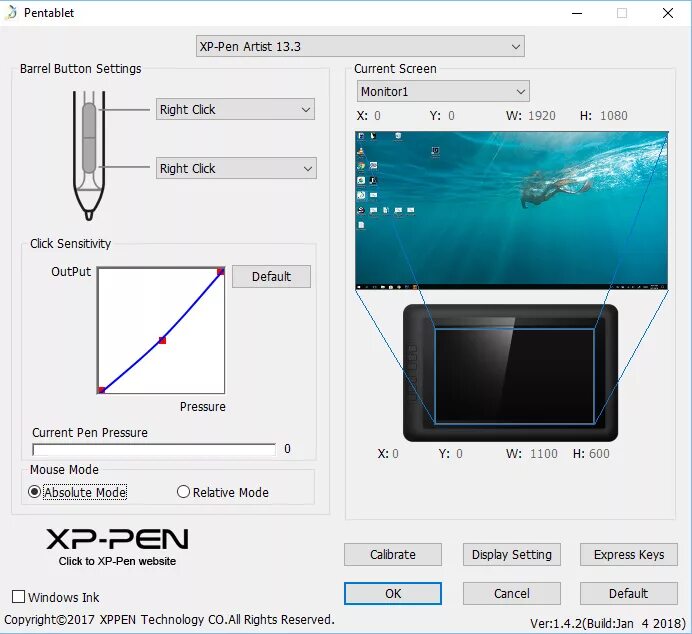This screenshot has width=692, height=634.
Task: Click the tablet active area blue rectangle
Action: 515,376
